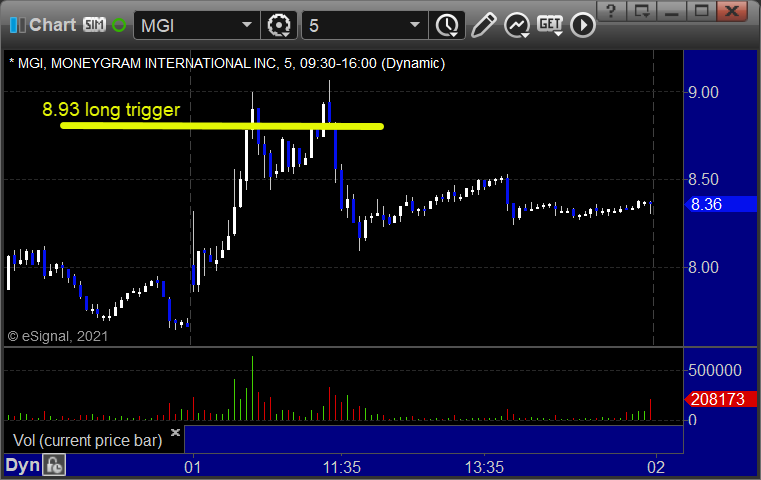Maximize the chart window
Image resolution: width=761 pixels, height=480 pixels.
click(701, 10)
